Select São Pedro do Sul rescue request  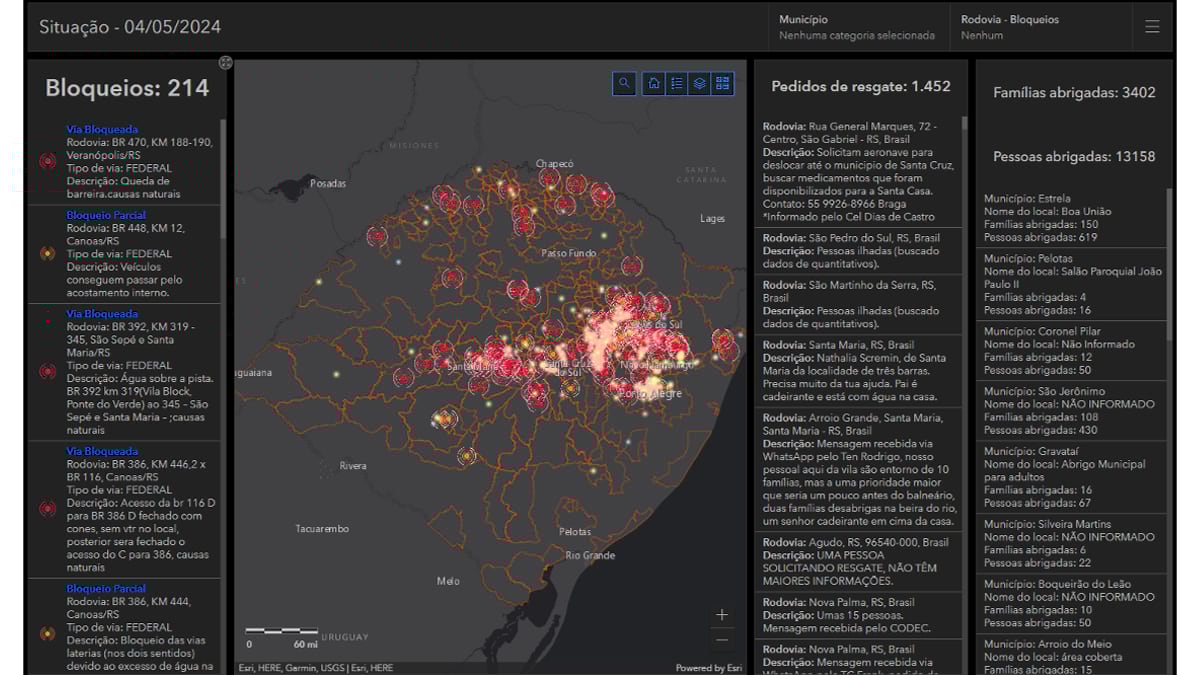[x=857, y=252]
